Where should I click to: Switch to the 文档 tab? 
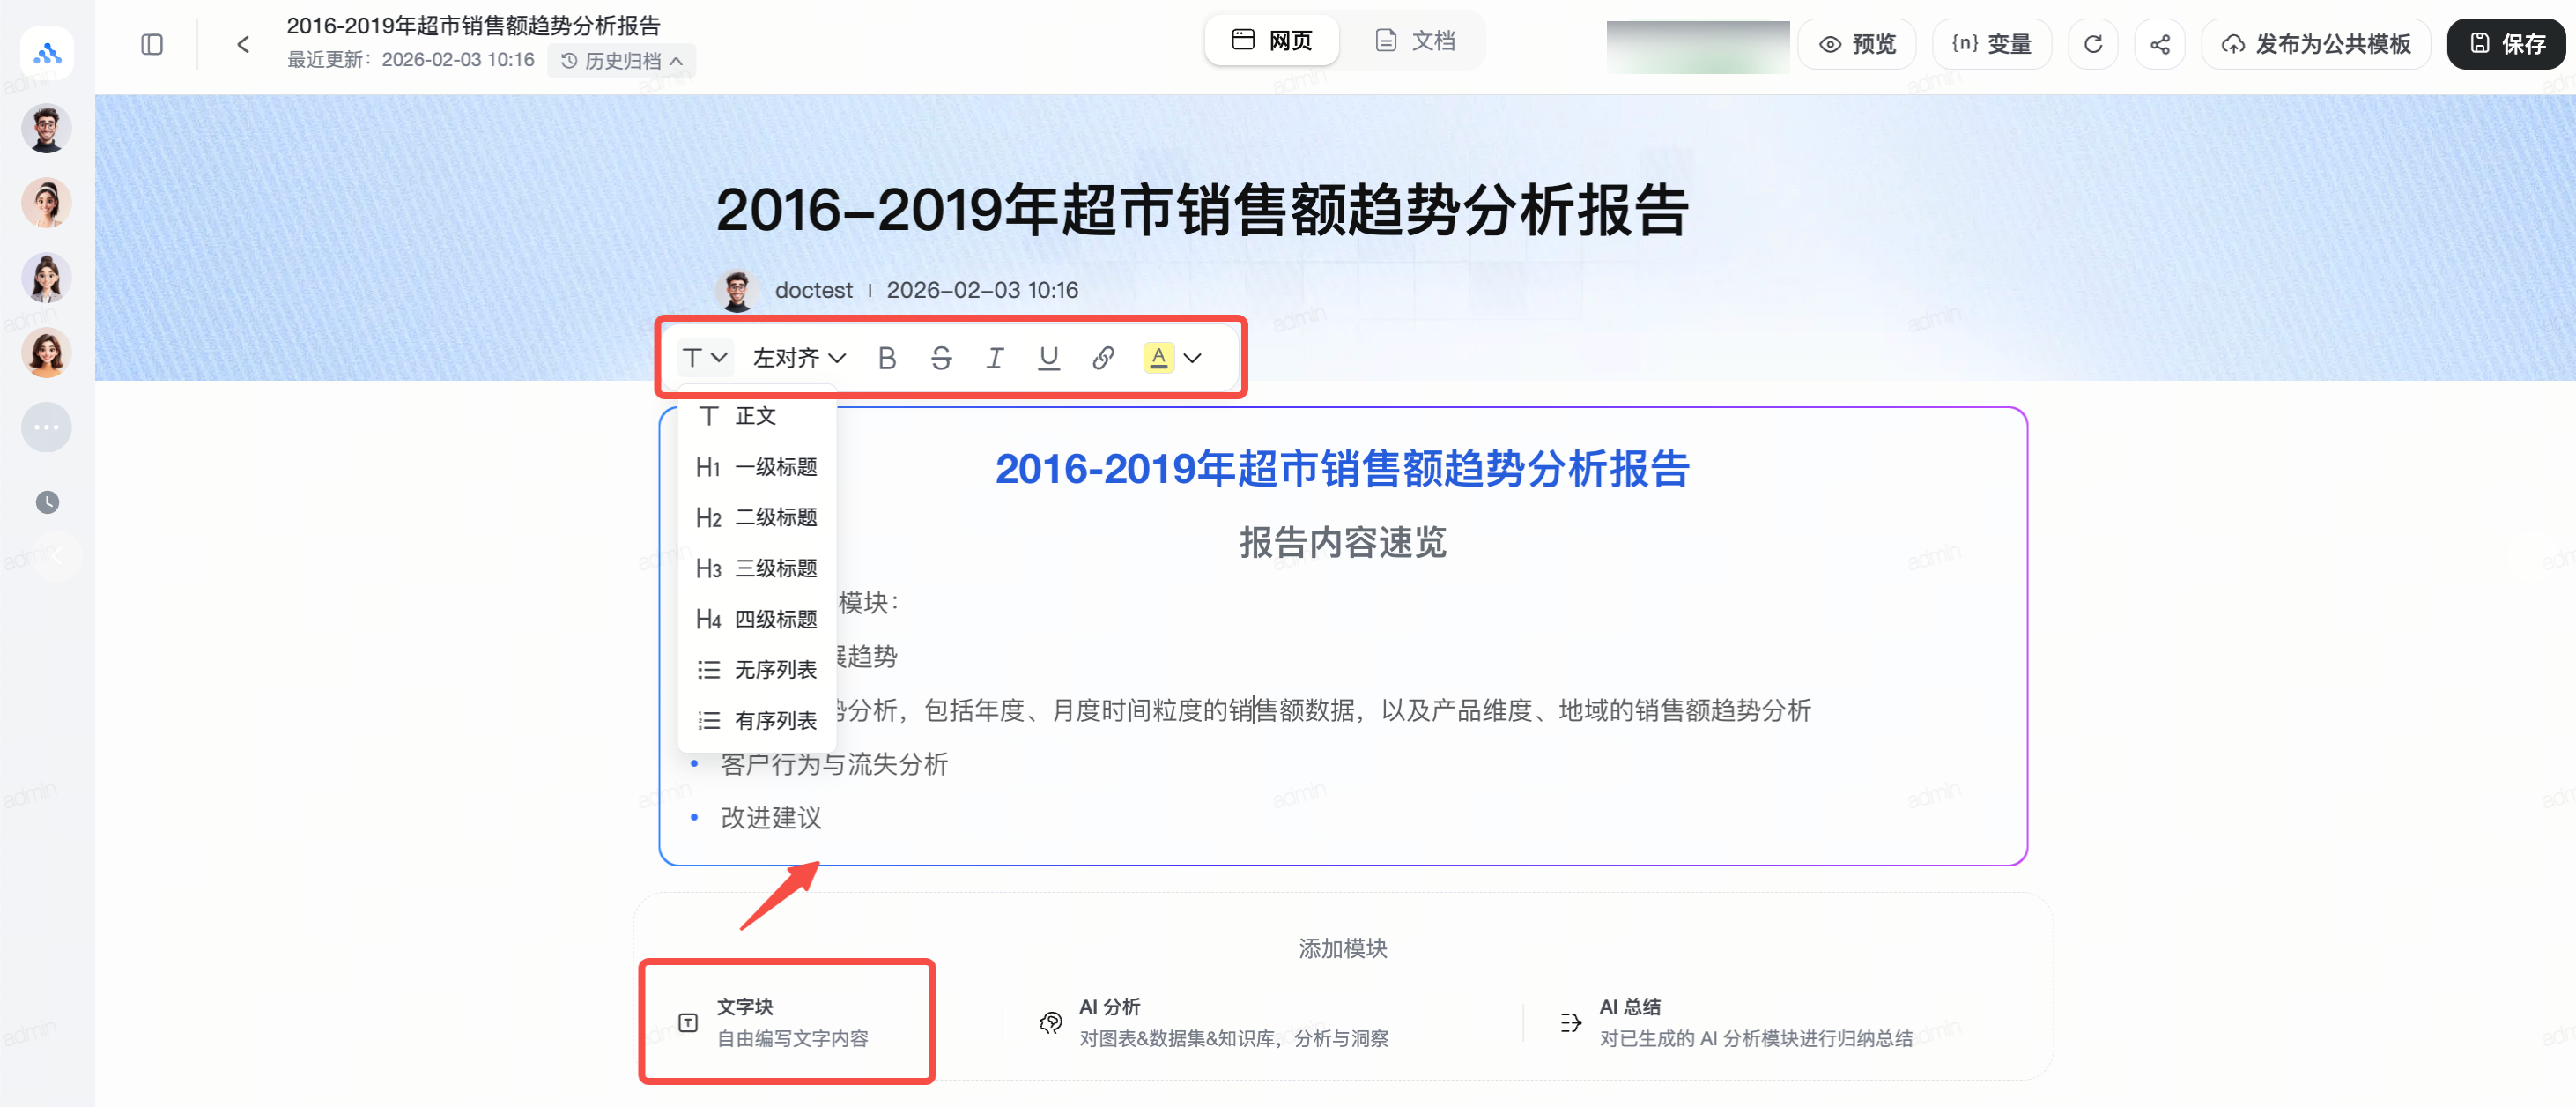[x=1415, y=41]
